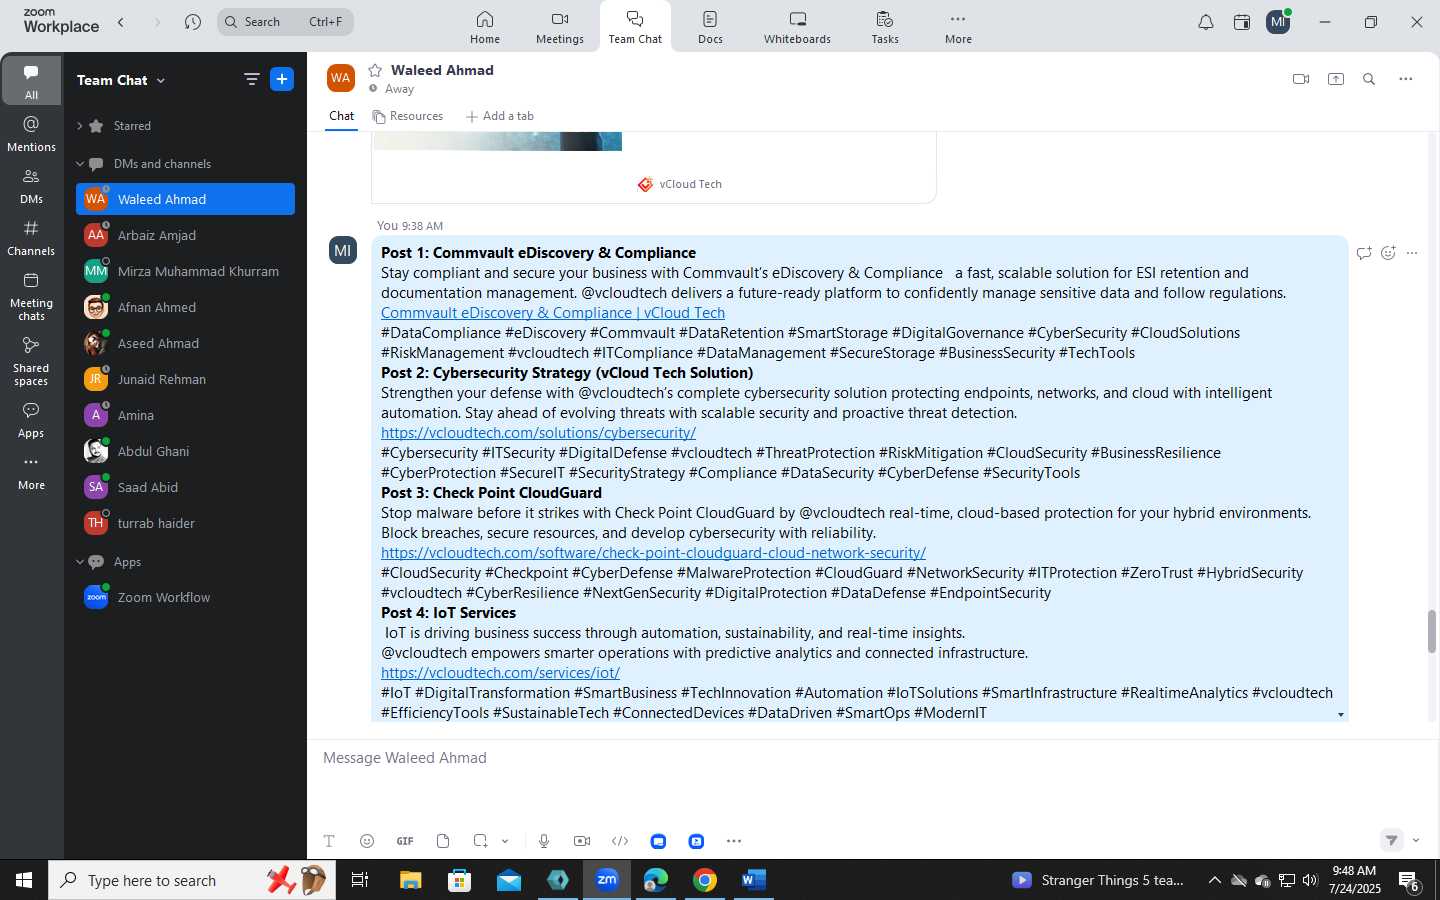Switch to the Home tab

(x=485, y=27)
